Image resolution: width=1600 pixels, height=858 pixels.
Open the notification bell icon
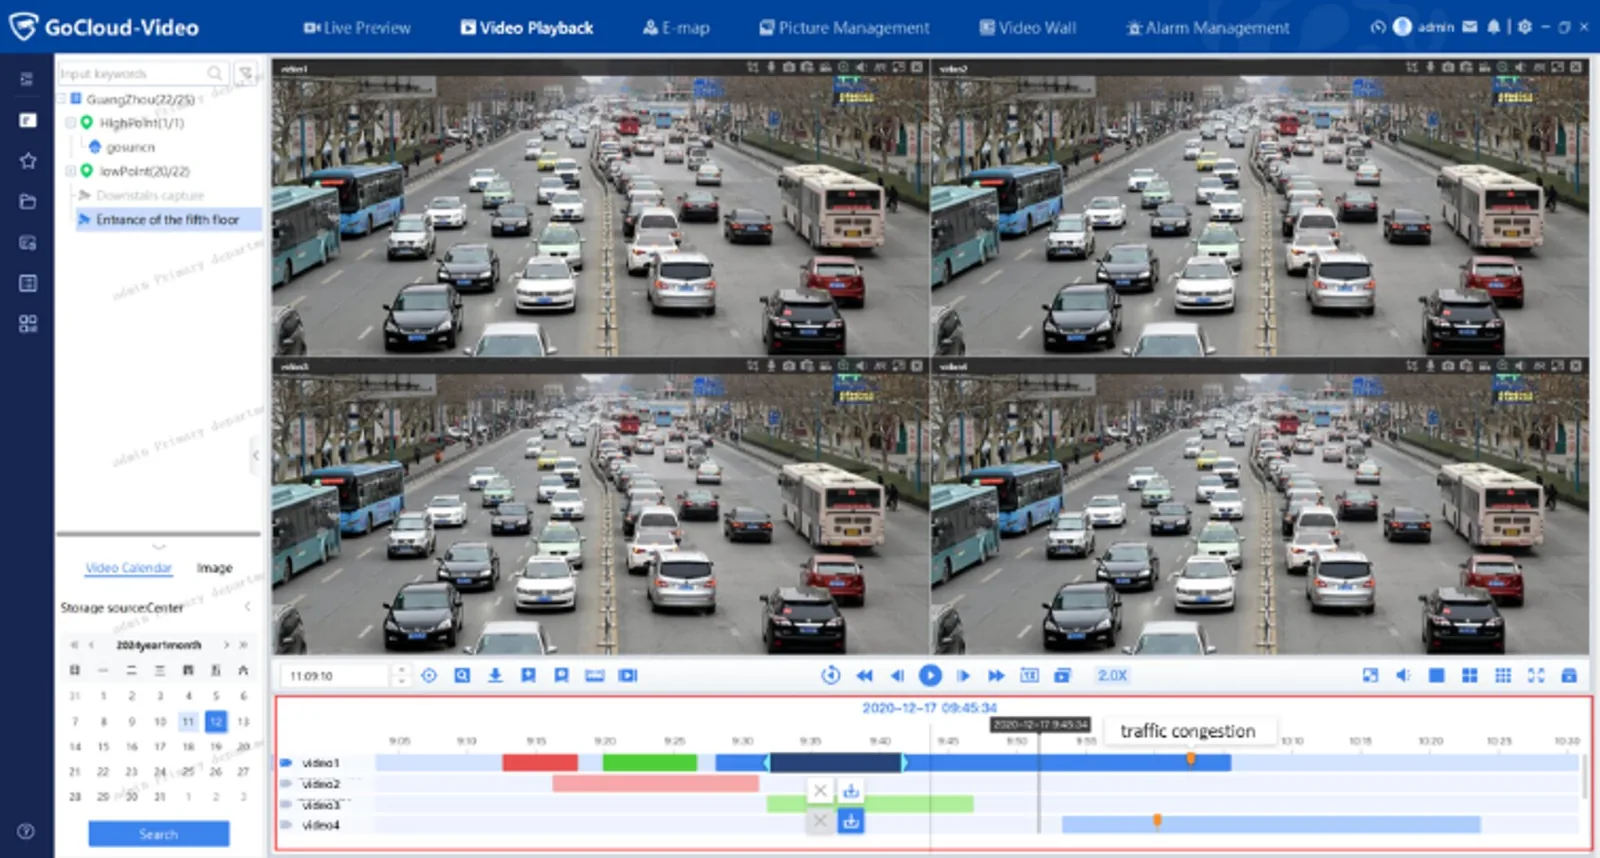(x=1493, y=27)
